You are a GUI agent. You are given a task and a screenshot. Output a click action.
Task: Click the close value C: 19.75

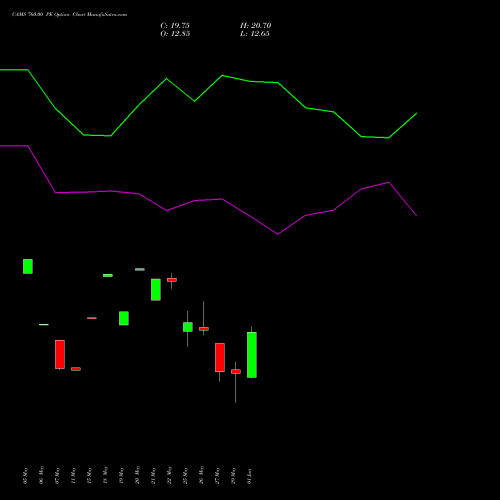[x=175, y=26]
